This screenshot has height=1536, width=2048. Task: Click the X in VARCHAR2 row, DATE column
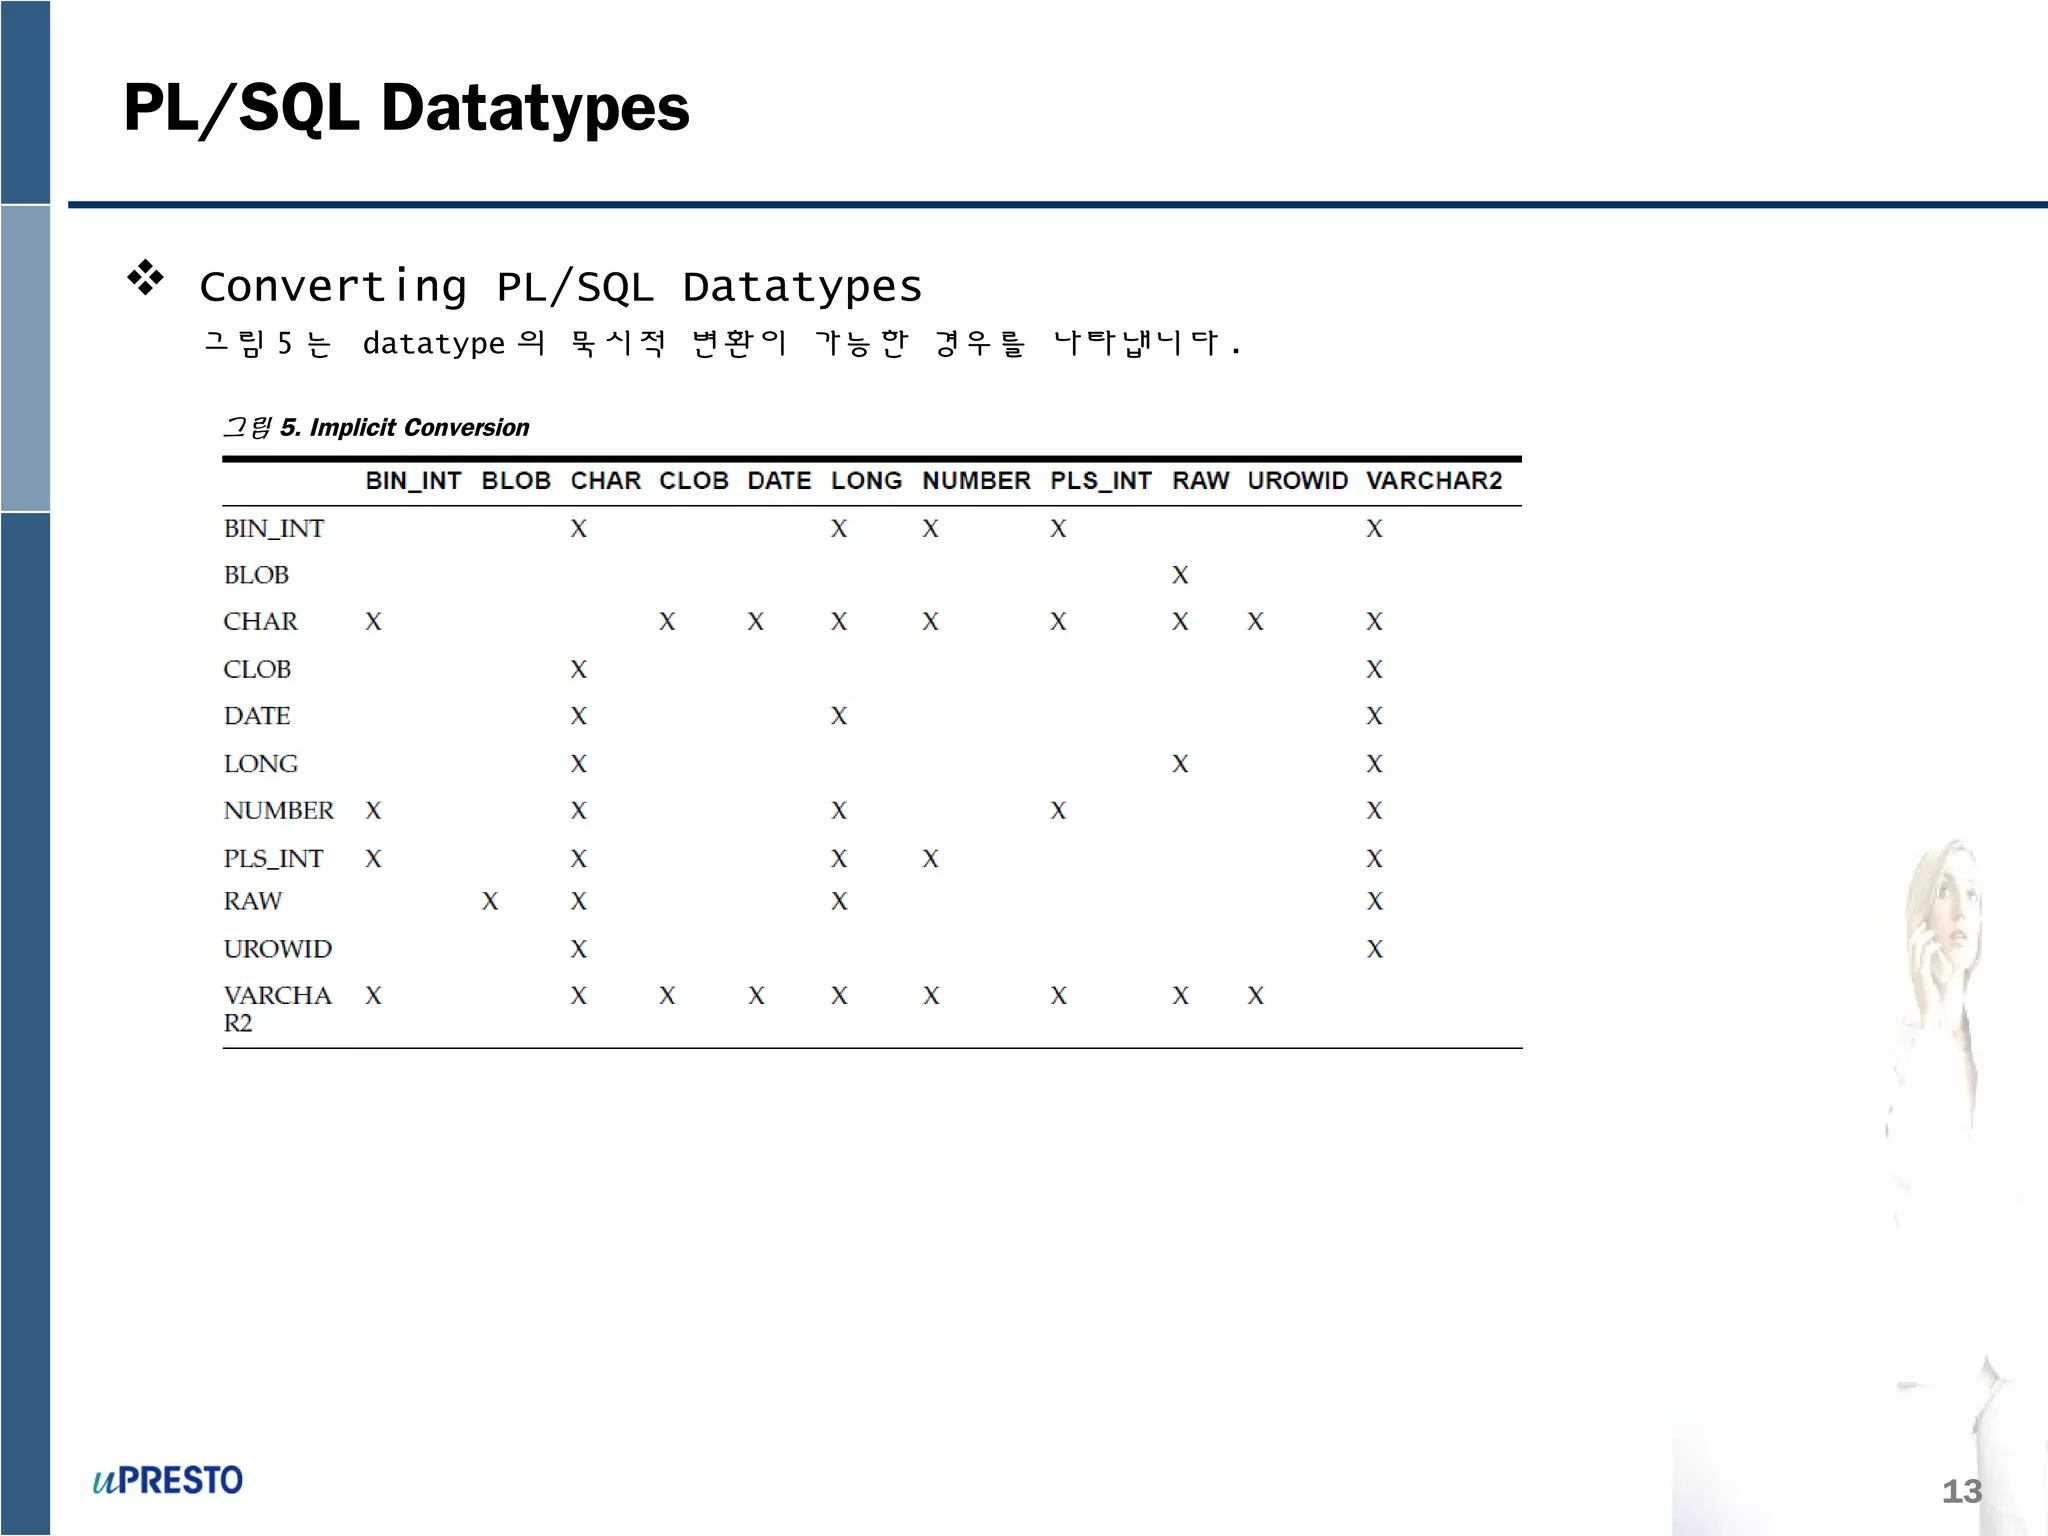coord(756,996)
